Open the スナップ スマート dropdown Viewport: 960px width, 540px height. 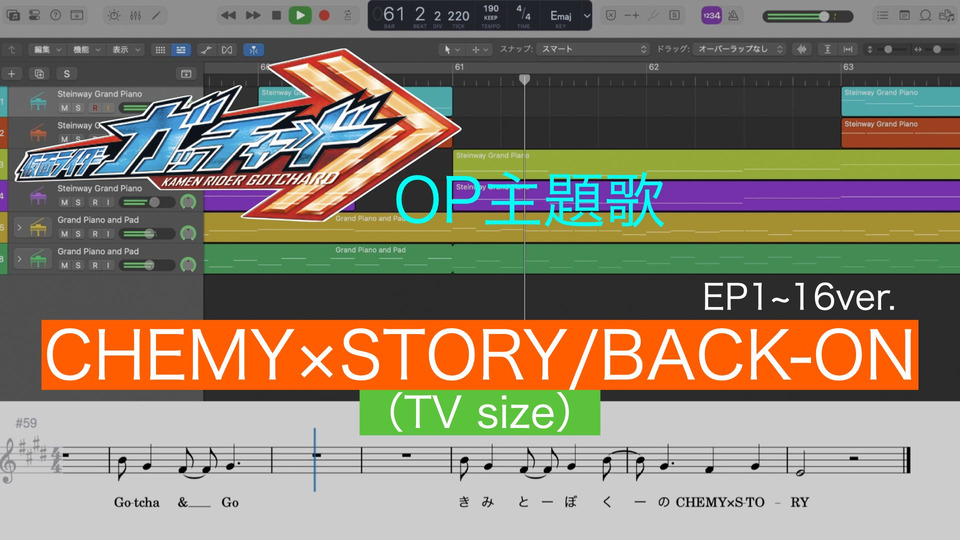(x=593, y=49)
